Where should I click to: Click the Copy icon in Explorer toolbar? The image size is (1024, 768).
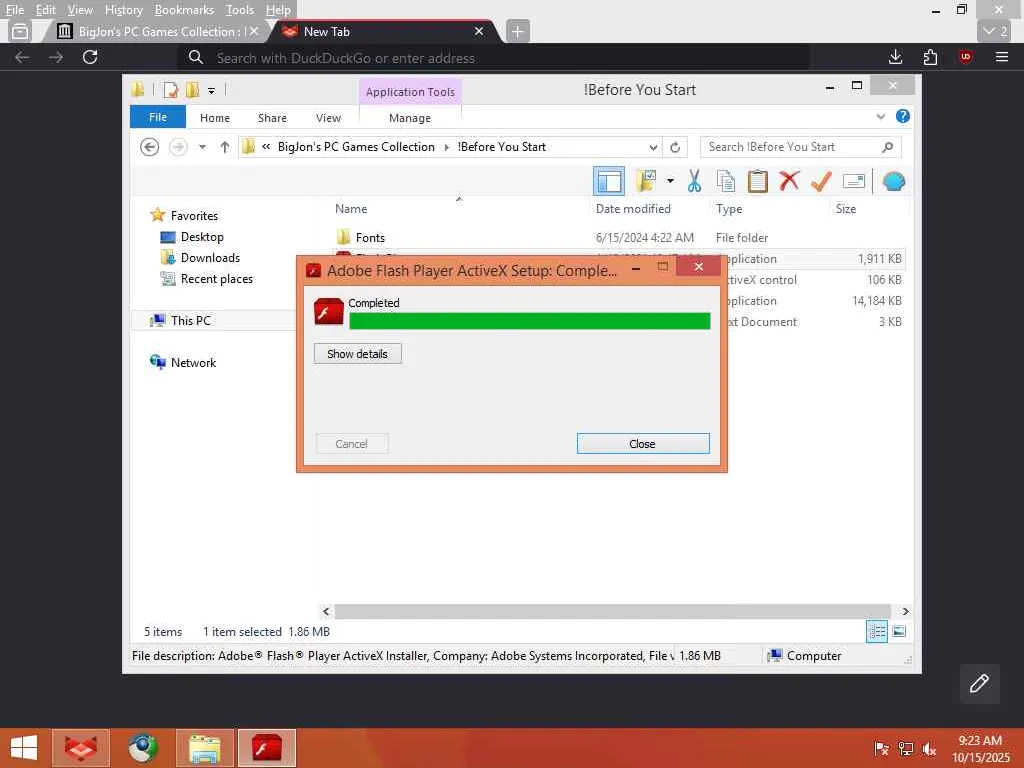726,181
